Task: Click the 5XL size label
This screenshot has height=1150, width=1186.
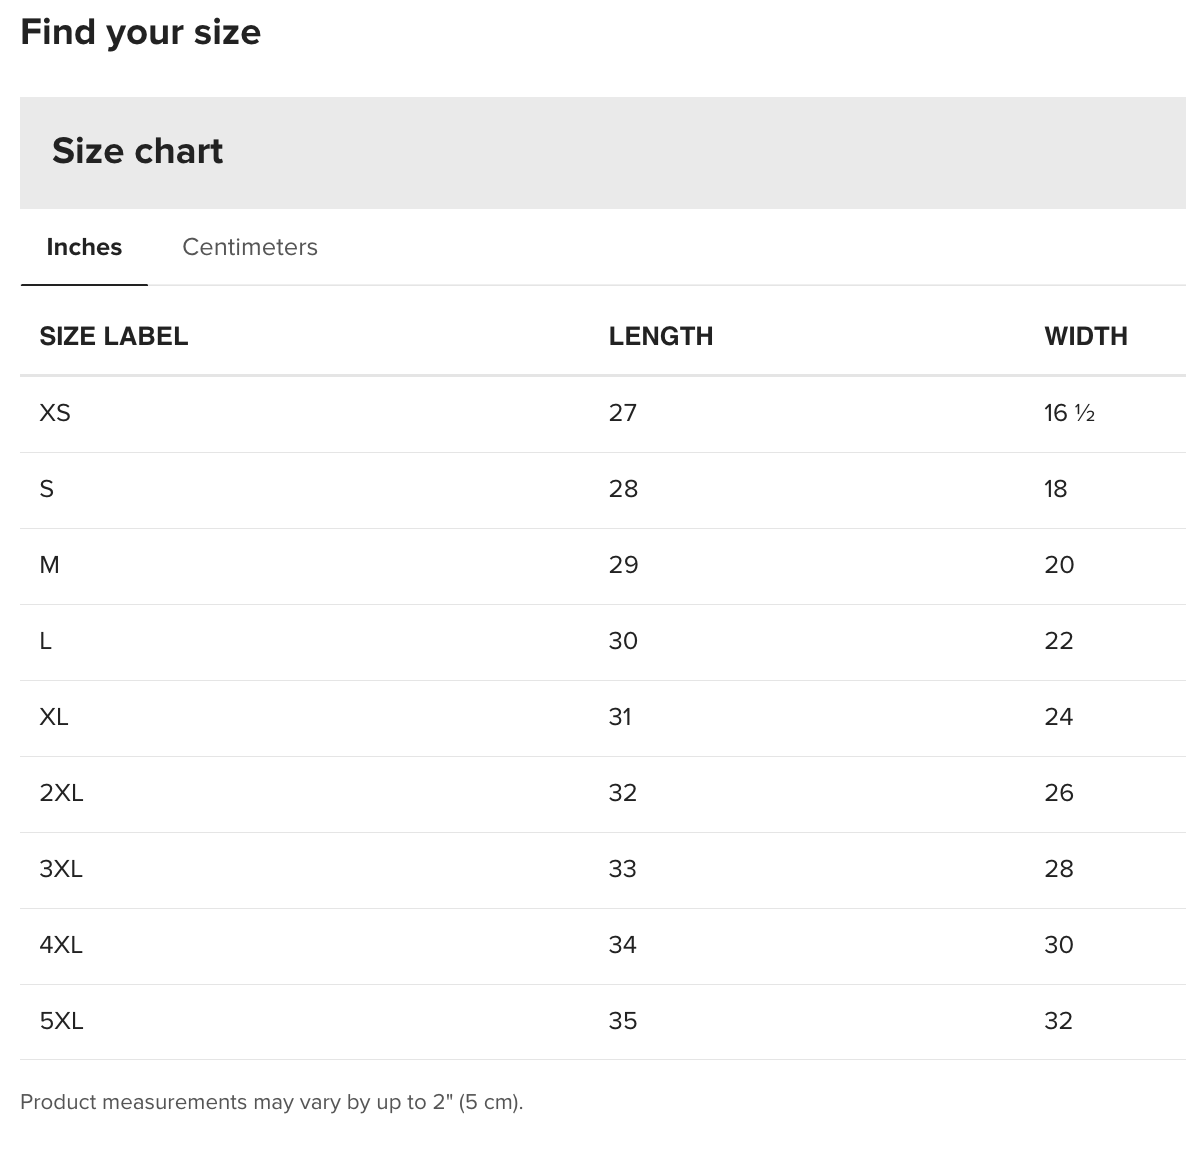Action: point(61,1021)
